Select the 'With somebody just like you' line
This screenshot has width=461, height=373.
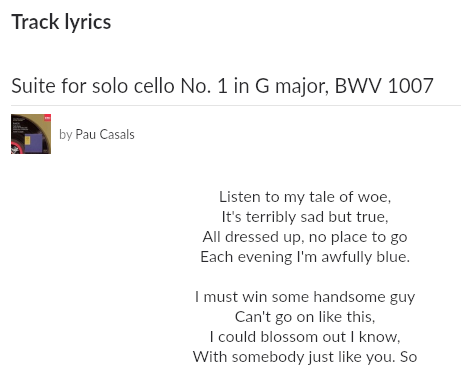[294, 357]
